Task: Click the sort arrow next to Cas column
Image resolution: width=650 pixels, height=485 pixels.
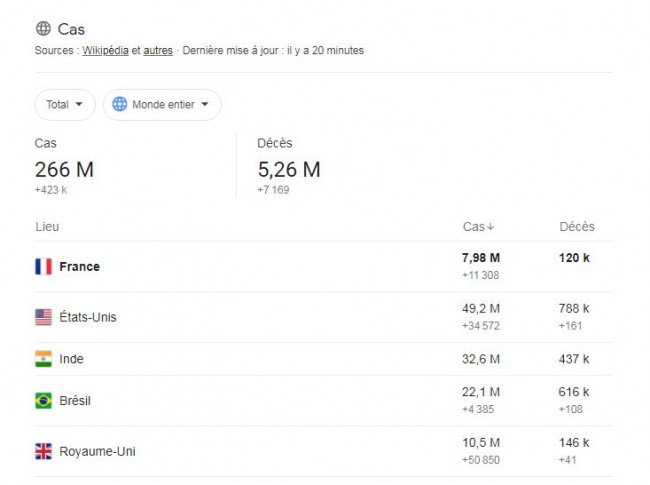Action: point(490,227)
